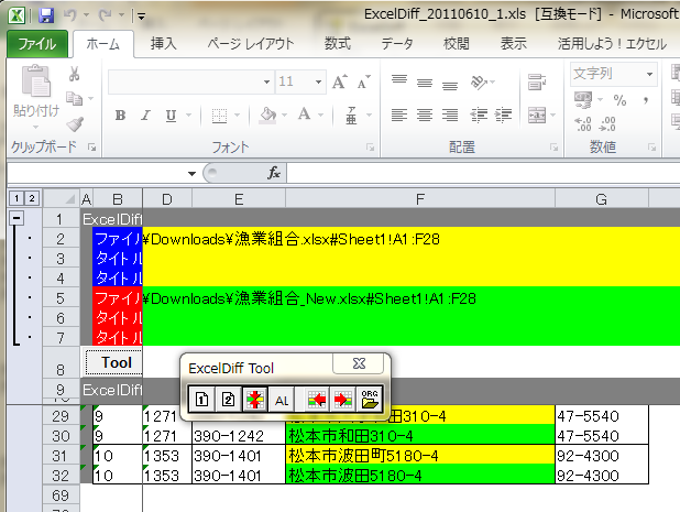This screenshot has width=680, height=512.
Task: Toggle align text right
Action: point(450,115)
